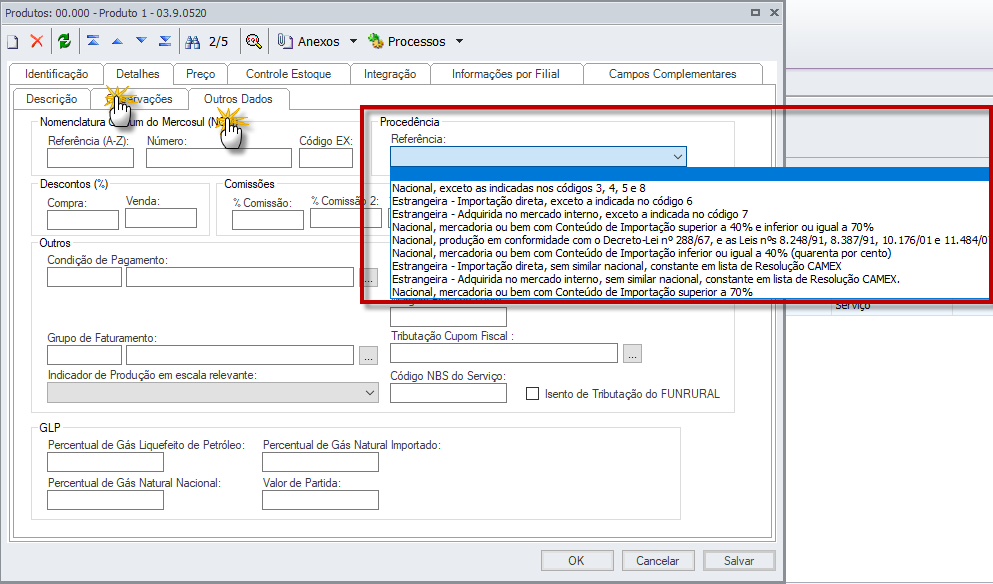Go to the previous record arrow
Viewport: 993px width, 584px height.
117,41
